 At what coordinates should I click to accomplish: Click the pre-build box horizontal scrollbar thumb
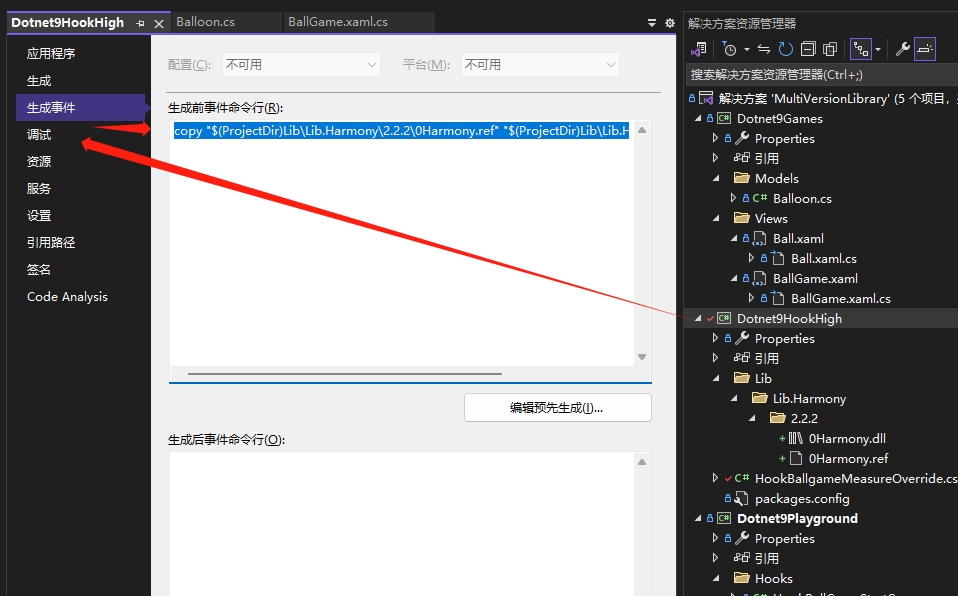coord(345,373)
